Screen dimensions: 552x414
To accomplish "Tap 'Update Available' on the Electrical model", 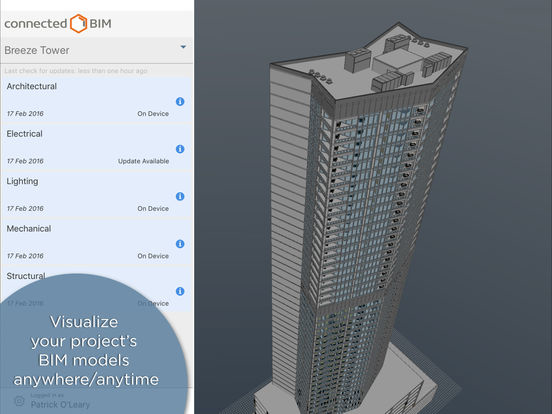I will [143, 161].
